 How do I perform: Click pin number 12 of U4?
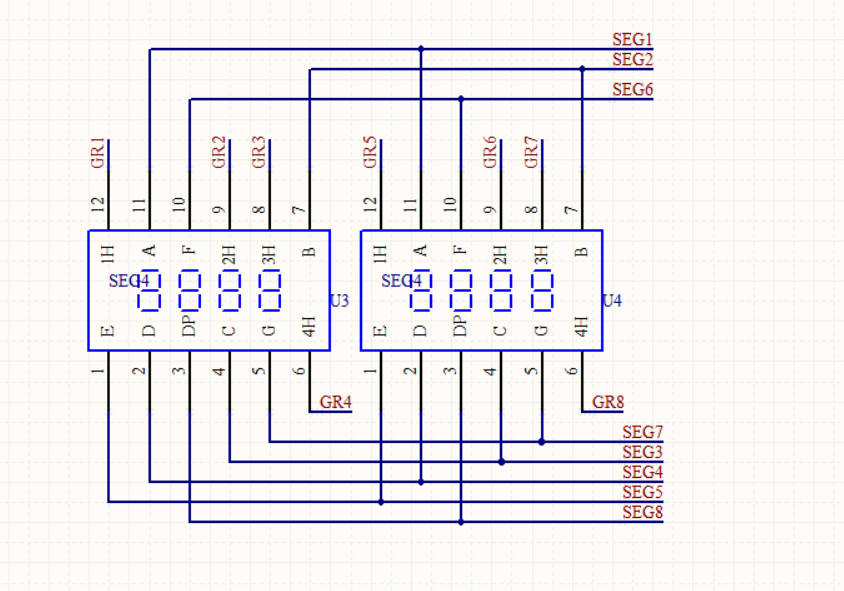coord(370,205)
